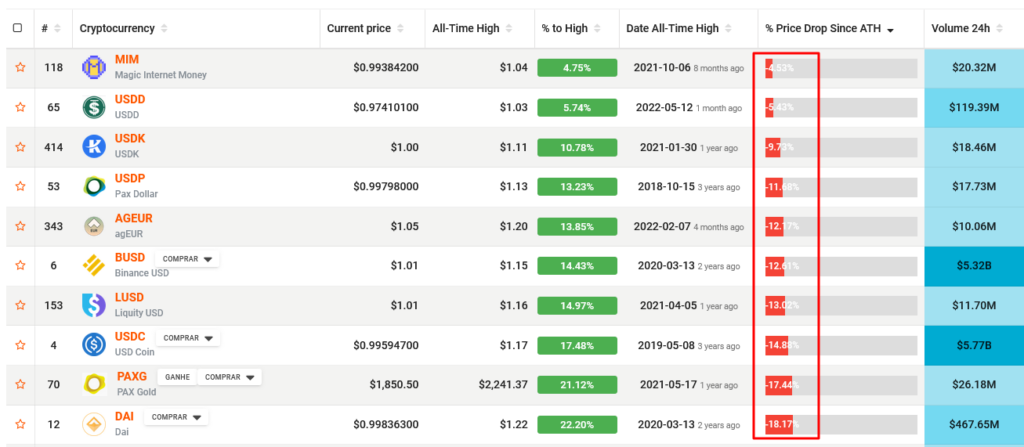Tick the select-all checkbox in header
This screenshot has height=447, width=1024.
pyautogui.click(x=18, y=28)
